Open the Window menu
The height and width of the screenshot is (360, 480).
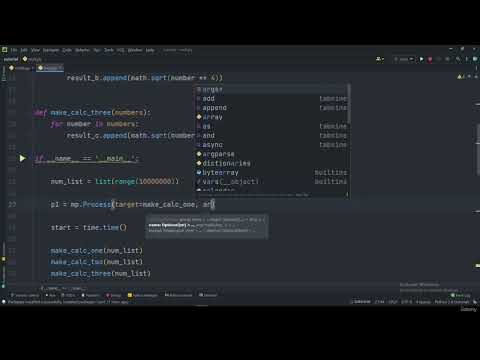[135, 50]
